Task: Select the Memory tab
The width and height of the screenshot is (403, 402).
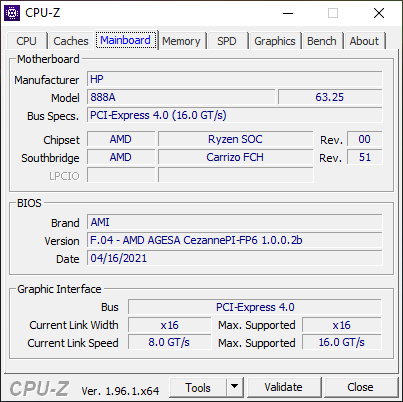Action: coord(181,41)
